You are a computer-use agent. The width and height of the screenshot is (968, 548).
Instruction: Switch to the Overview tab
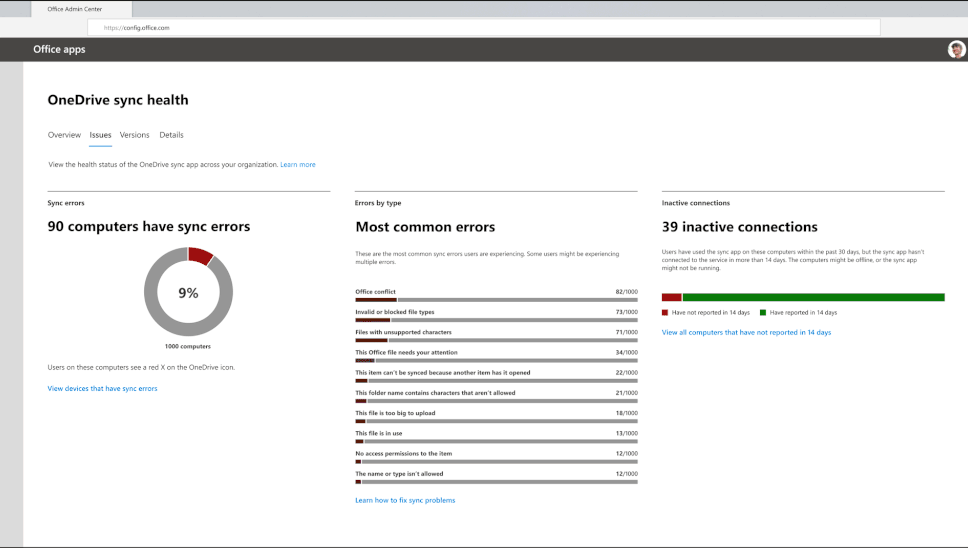click(x=64, y=135)
